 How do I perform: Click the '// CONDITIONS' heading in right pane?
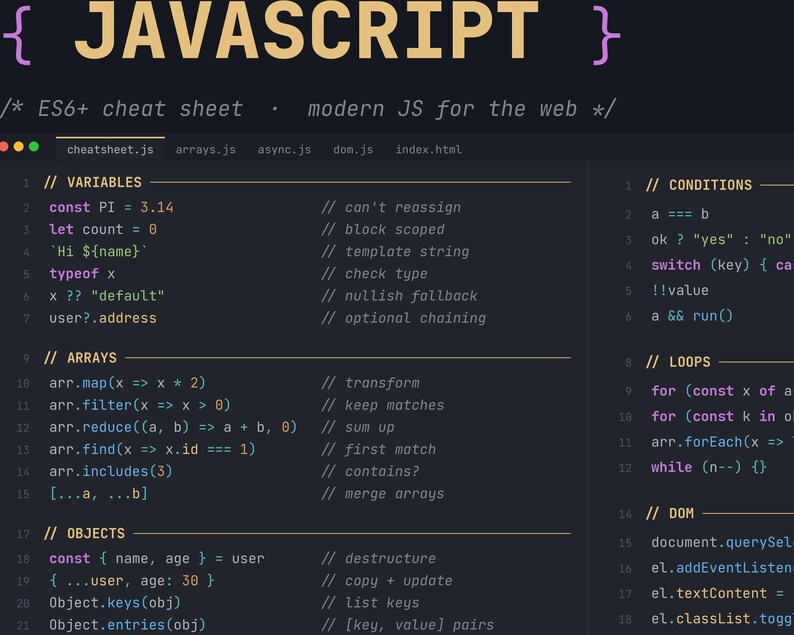[699, 185]
